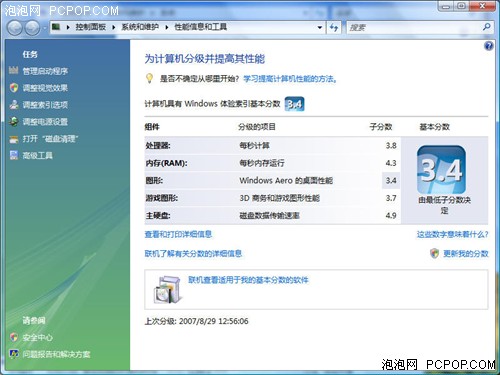The image size is (500, 375).
Task: Click the 查看和打印详细信息 link
Action: click(178, 234)
